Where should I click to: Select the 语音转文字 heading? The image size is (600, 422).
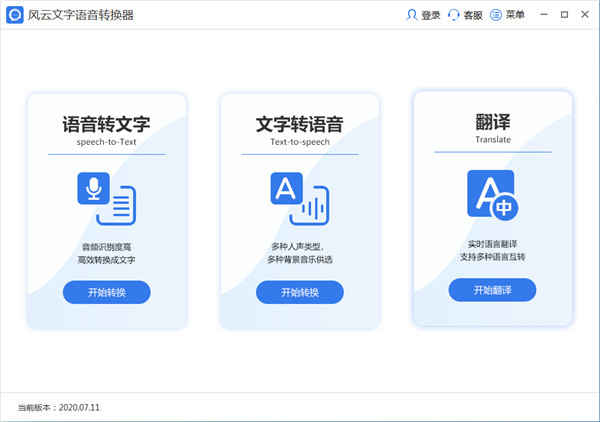106,124
